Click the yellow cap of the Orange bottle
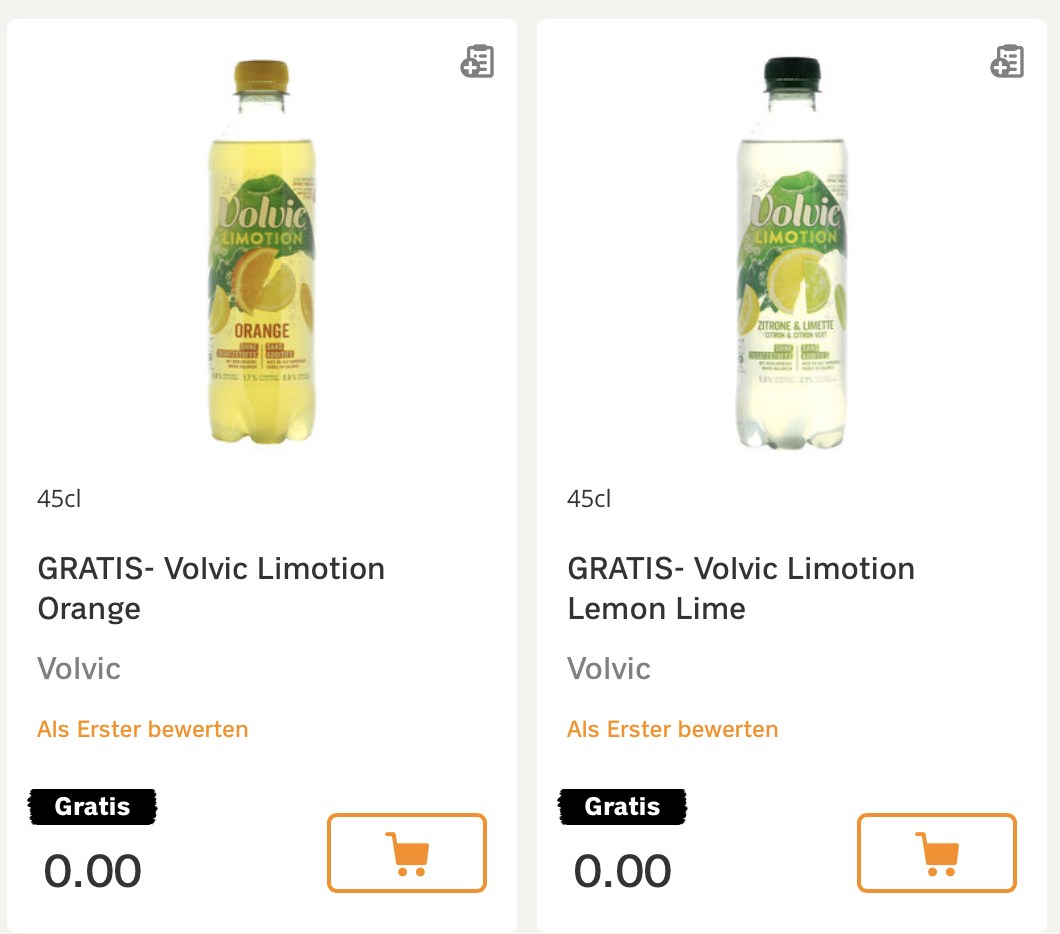This screenshot has height=934, width=1060. click(x=261, y=73)
